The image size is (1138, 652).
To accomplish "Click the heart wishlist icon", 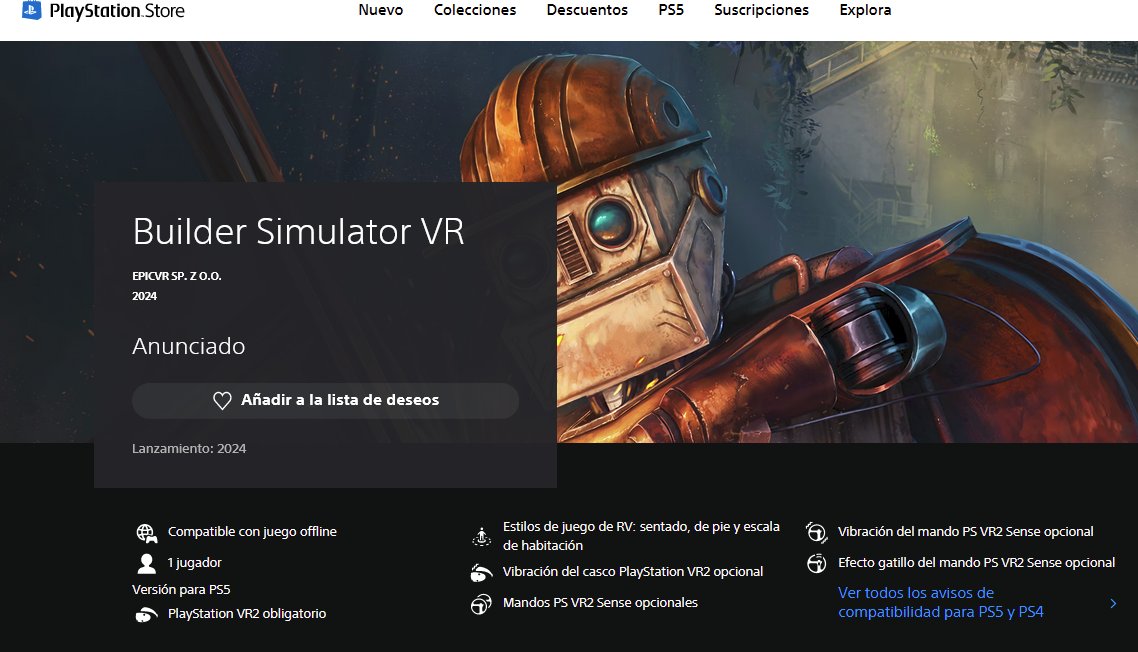I will point(222,400).
